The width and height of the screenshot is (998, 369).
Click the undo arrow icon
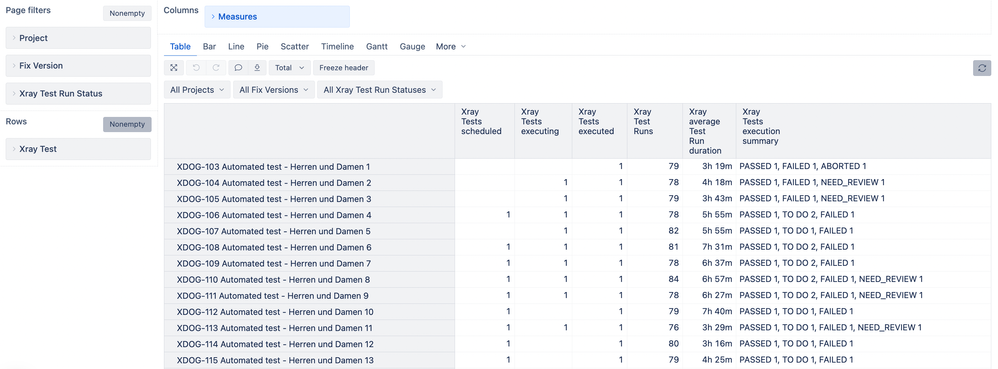(x=196, y=67)
